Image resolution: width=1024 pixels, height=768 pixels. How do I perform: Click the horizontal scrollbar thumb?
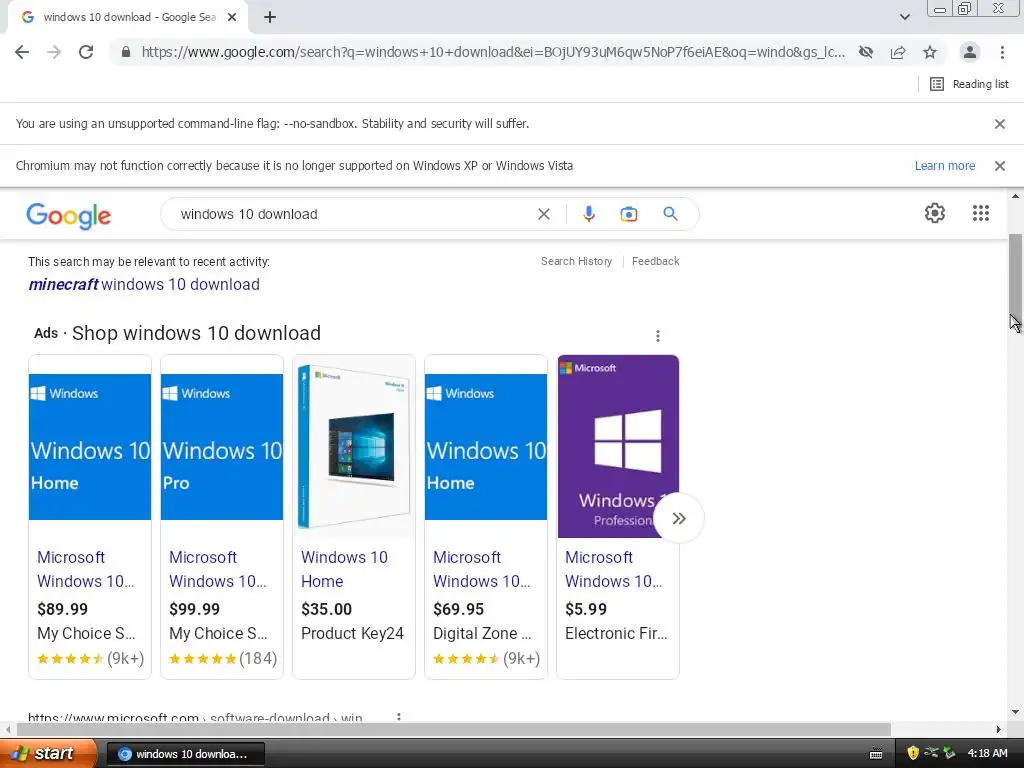point(454,729)
